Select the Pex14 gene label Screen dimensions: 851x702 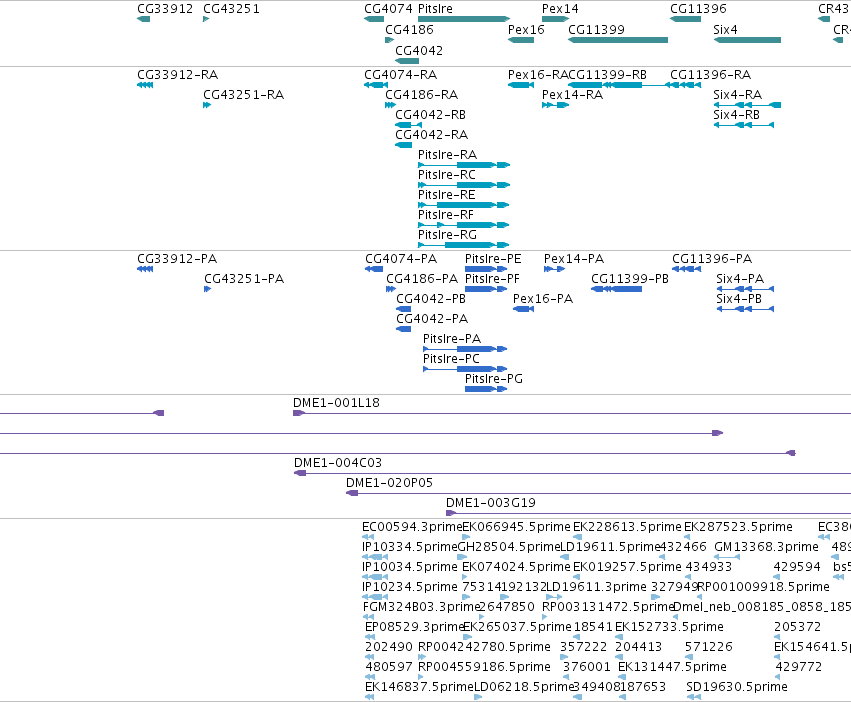(560, 9)
